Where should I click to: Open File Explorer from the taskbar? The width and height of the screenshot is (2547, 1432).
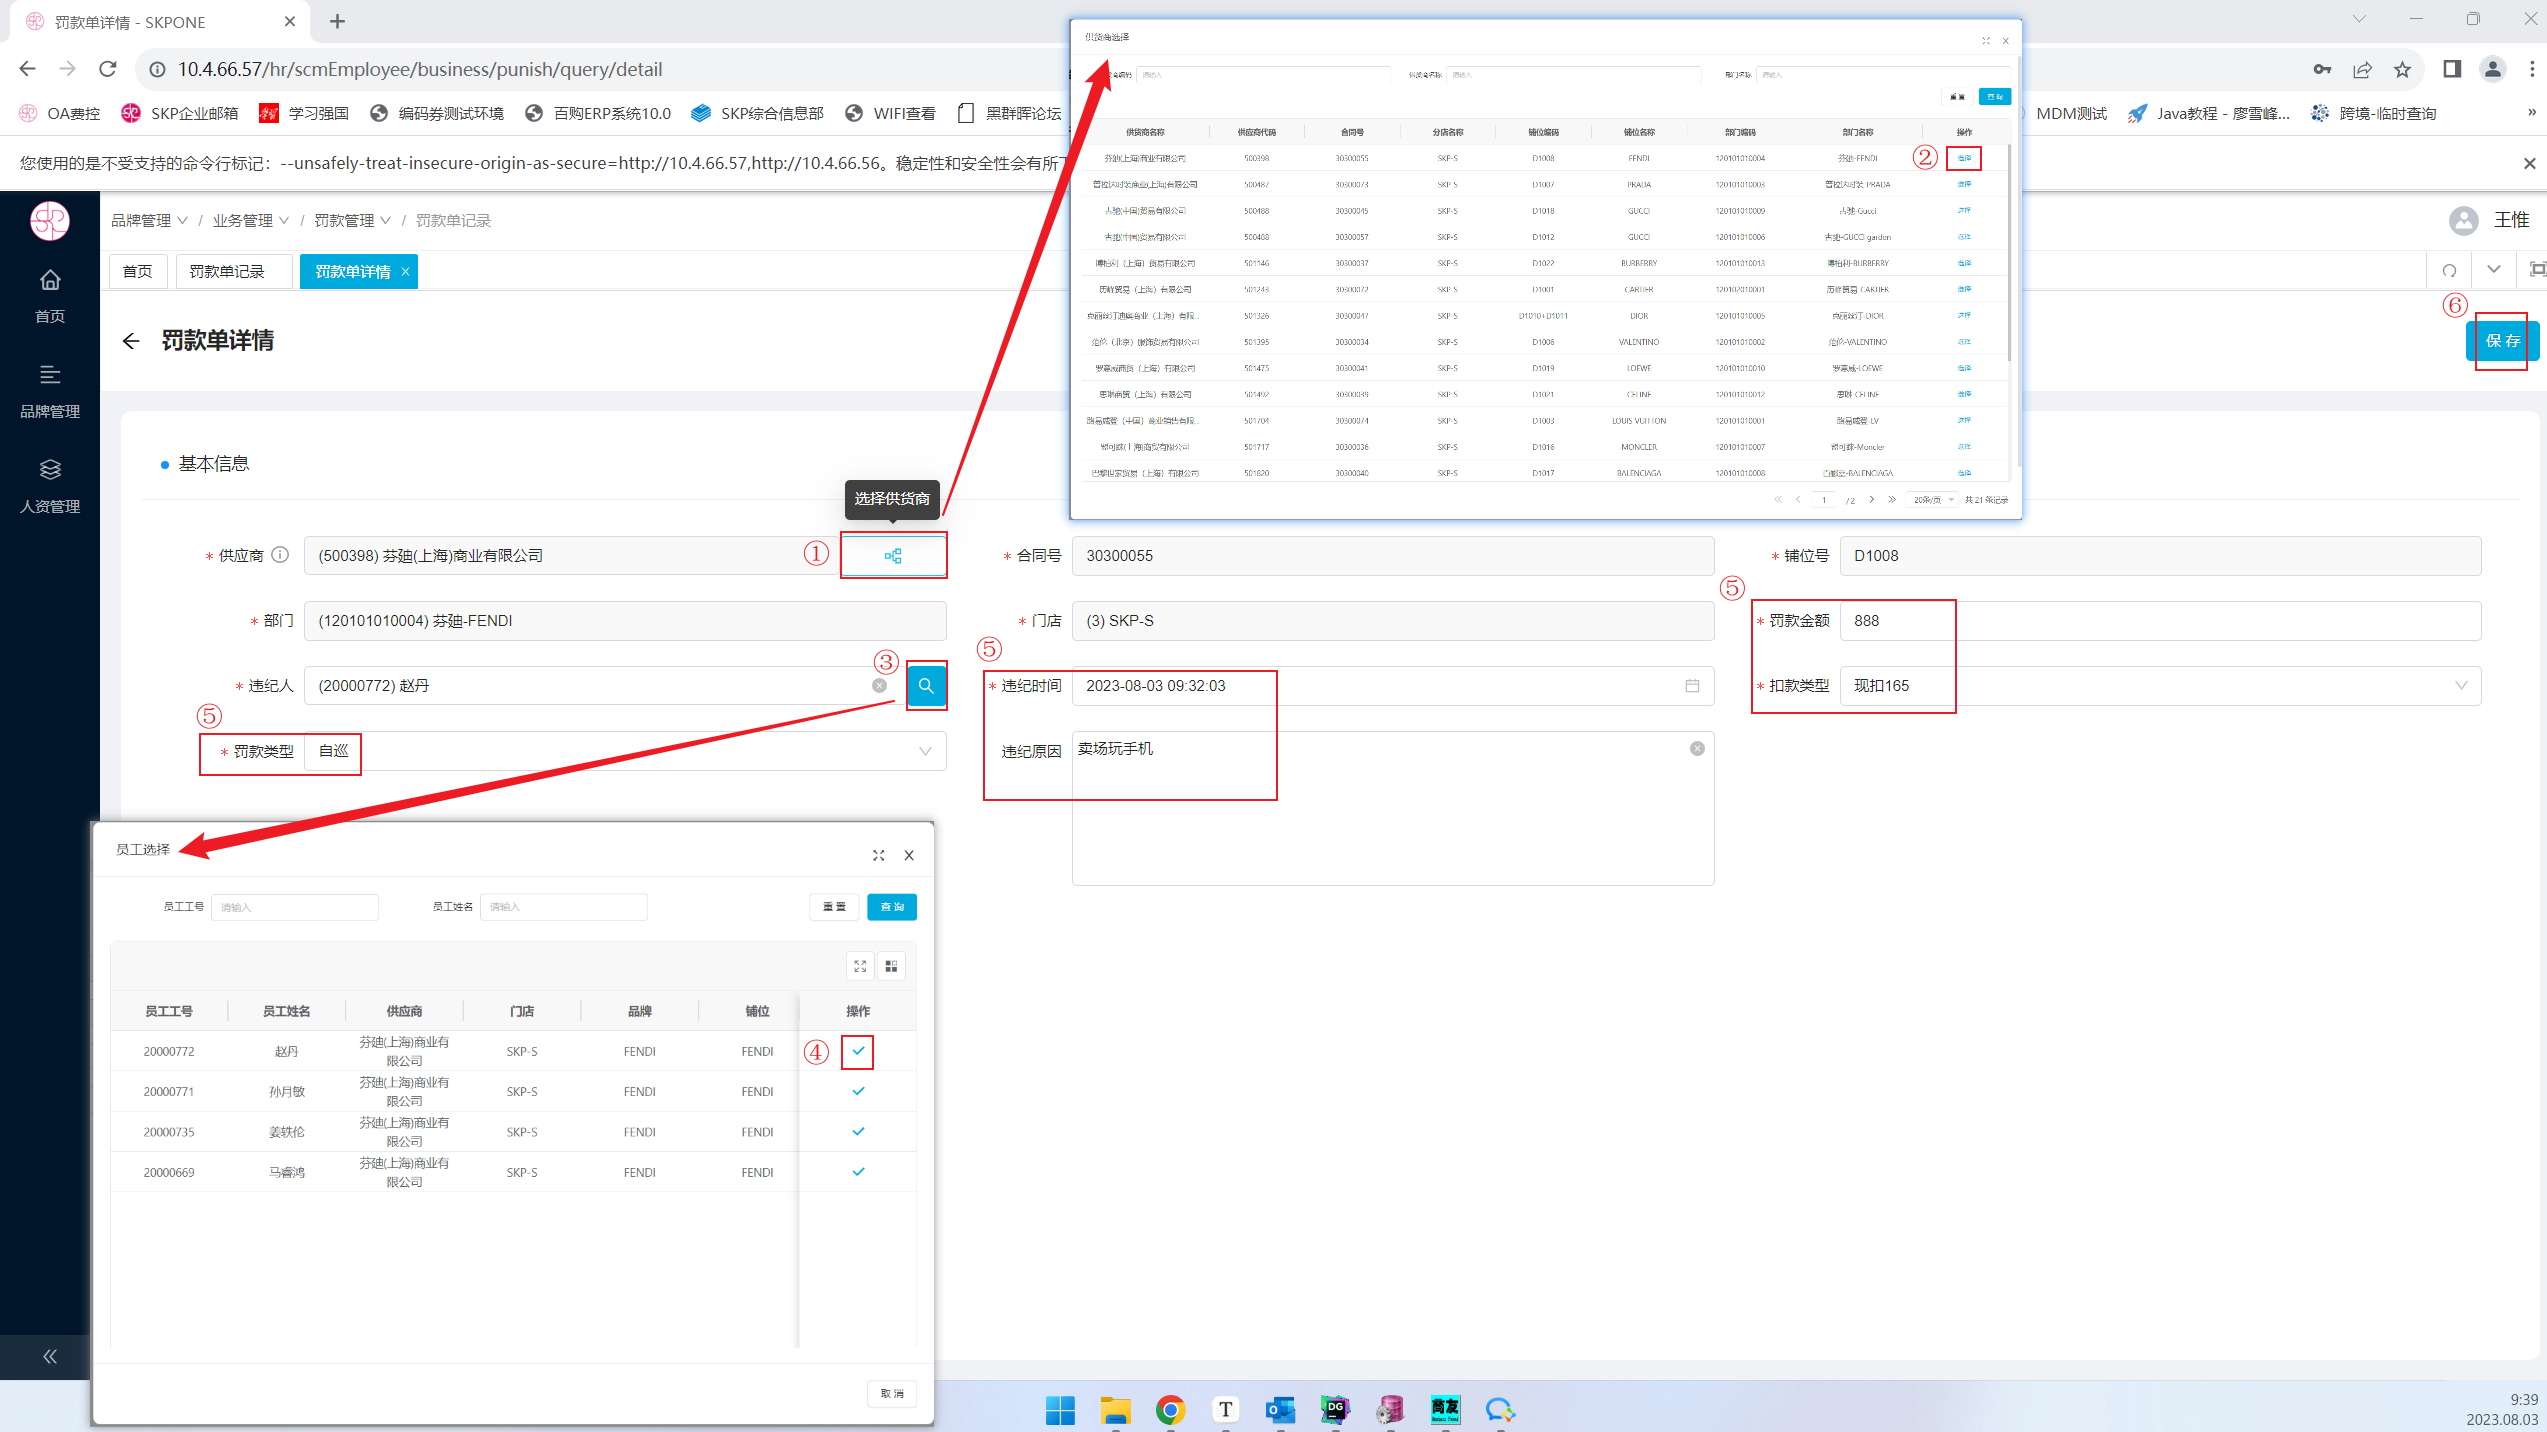pyautogui.click(x=1115, y=1410)
